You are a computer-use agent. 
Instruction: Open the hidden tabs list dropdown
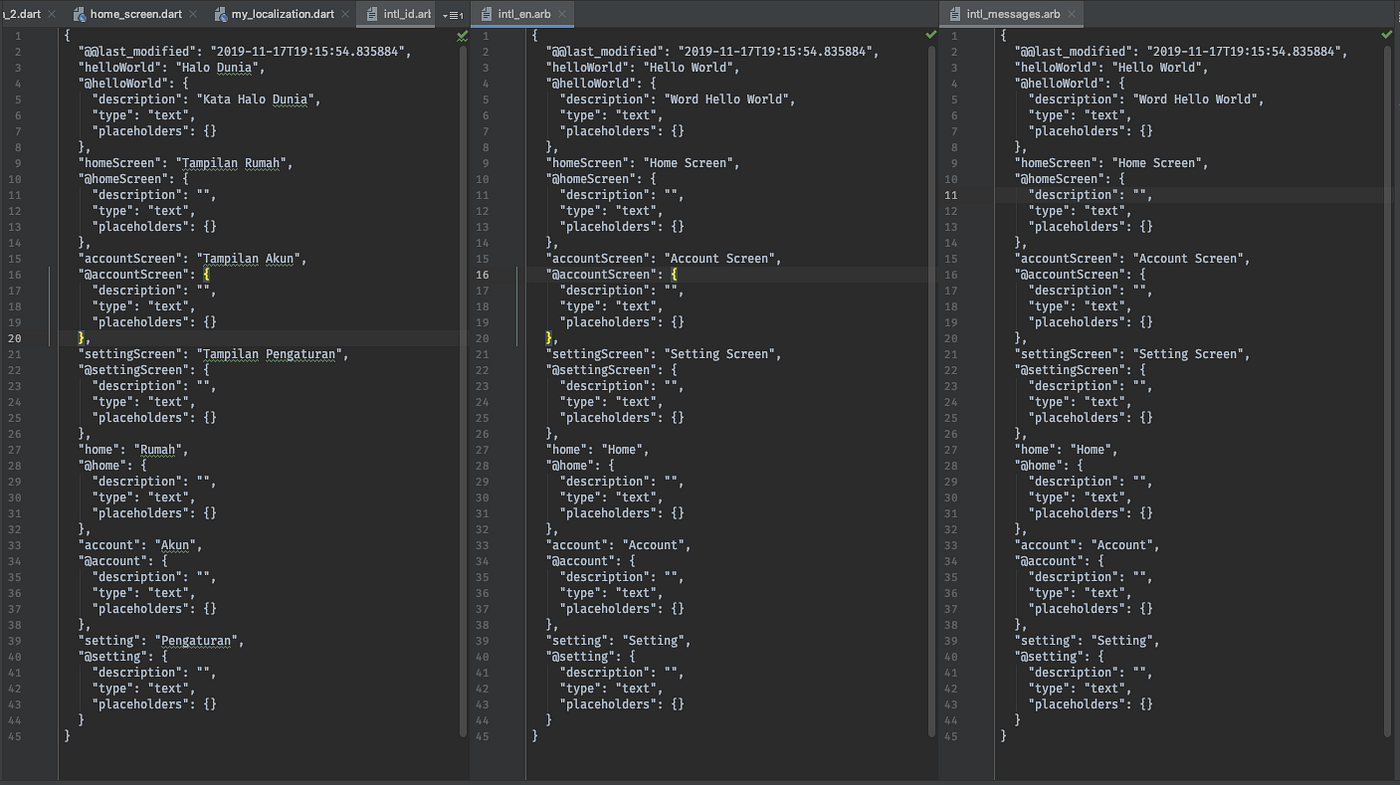point(451,15)
